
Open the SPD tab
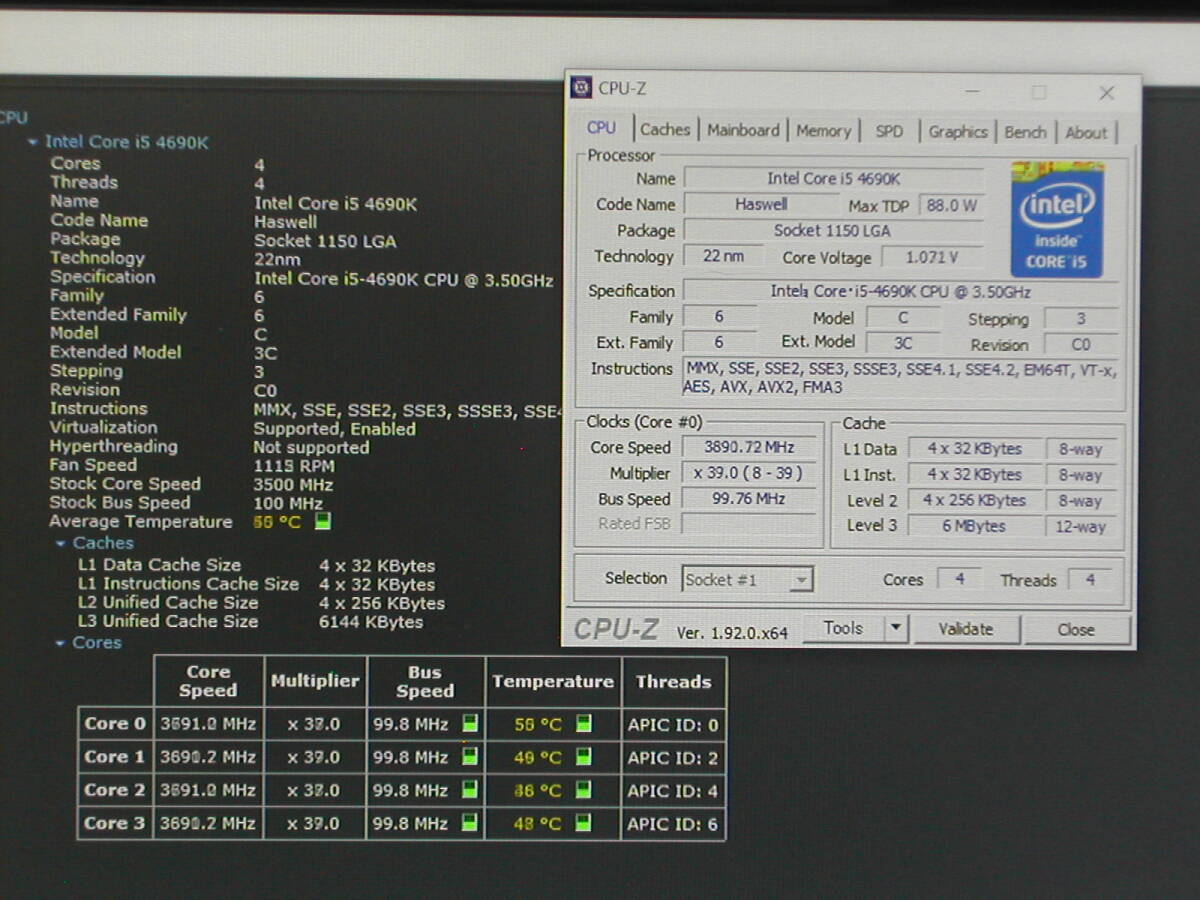tap(889, 131)
